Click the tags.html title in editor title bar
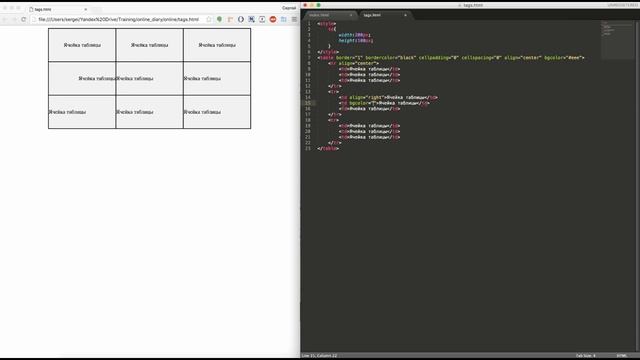640x360 pixels. coord(473,5)
